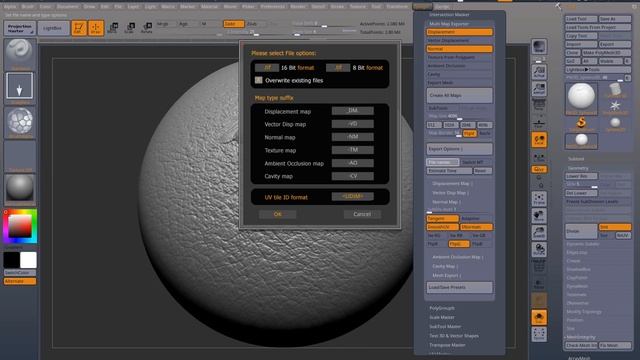Expand the Cavity Map settings
The image size is (640, 360).
(x=445, y=266)
